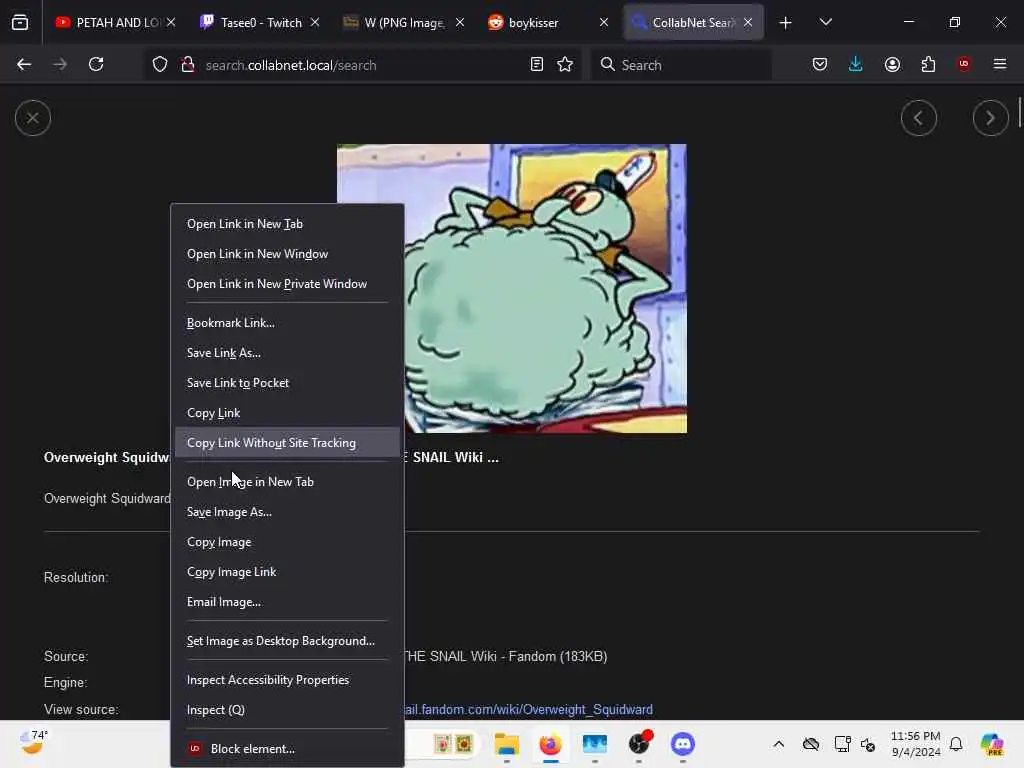Screen dimensions: 1024x768
Task: Click the browser forward arrow
Action: click(60, 64)
